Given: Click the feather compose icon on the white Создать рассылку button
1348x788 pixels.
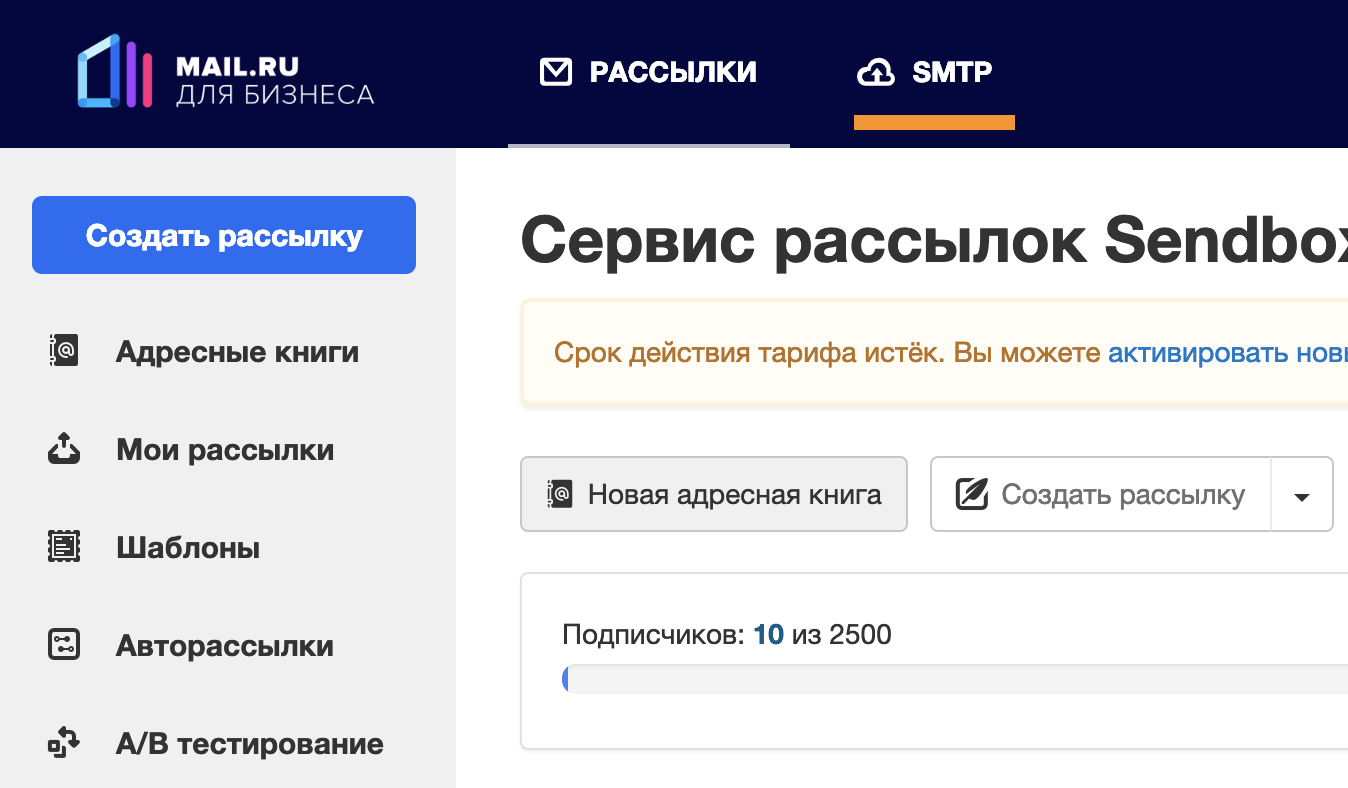Looking at the screenshot, I should 972,494.
